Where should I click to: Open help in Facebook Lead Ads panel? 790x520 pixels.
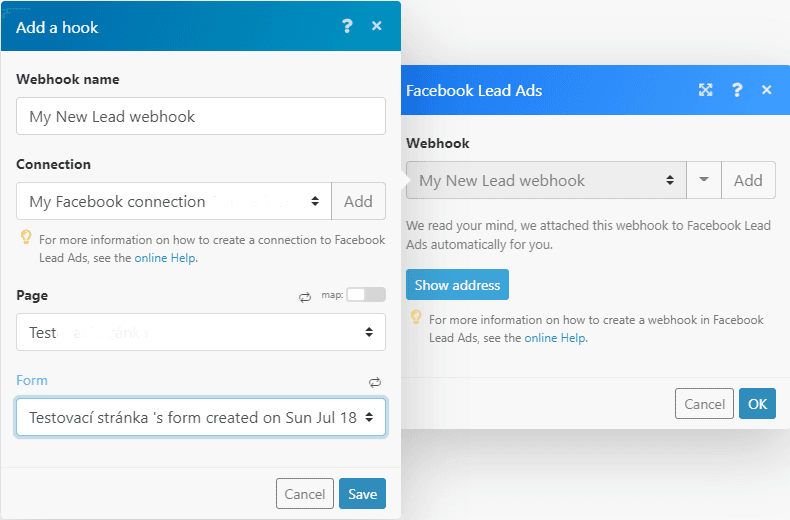737,90
